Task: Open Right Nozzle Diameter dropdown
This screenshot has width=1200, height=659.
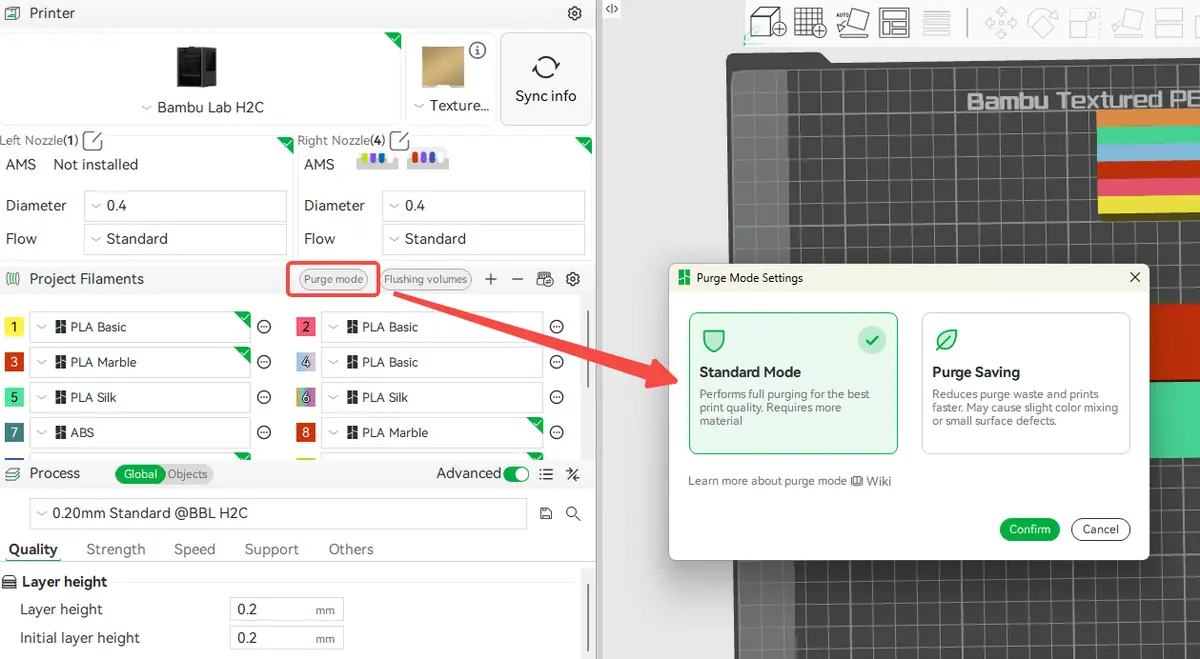Action: click(x=483, y=206)
